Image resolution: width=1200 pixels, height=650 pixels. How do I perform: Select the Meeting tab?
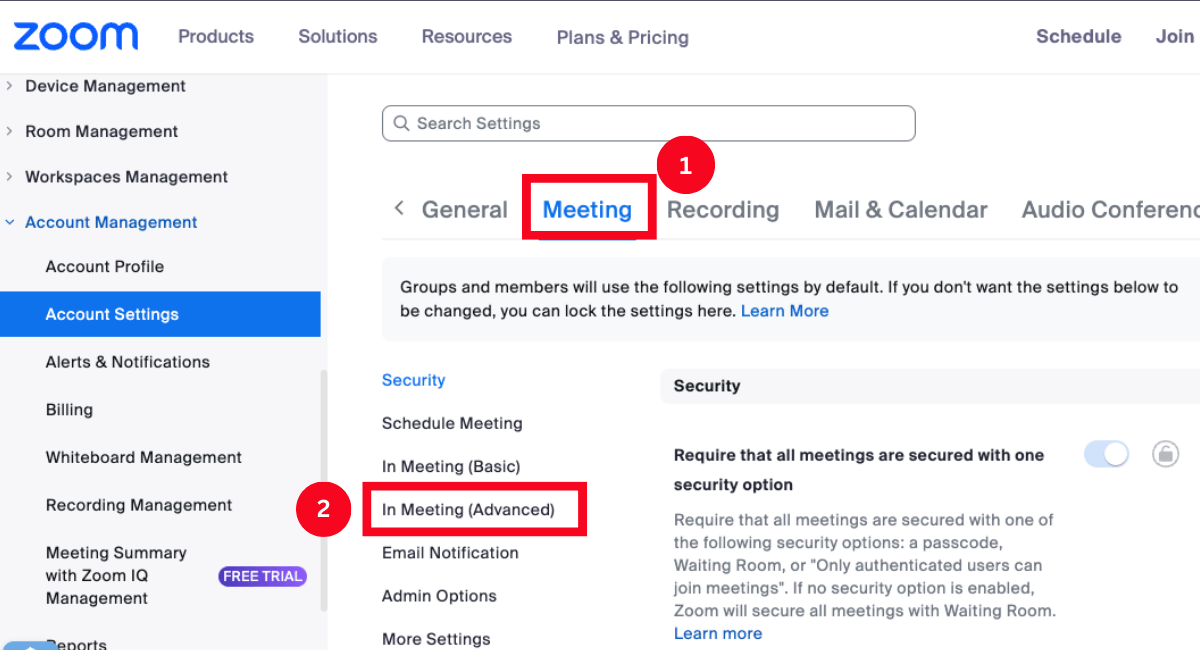click(587, 210)
